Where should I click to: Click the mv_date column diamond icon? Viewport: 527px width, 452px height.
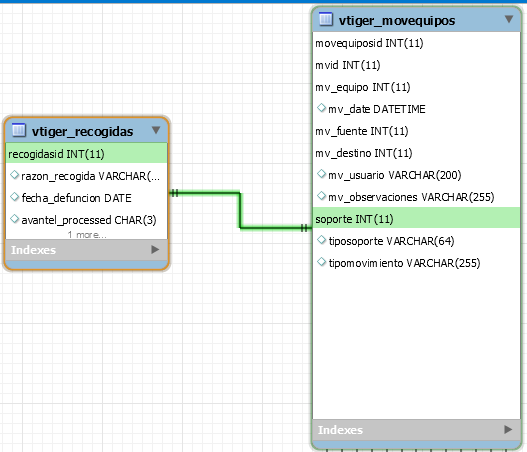pyautogui.click(x=322, y=108)
